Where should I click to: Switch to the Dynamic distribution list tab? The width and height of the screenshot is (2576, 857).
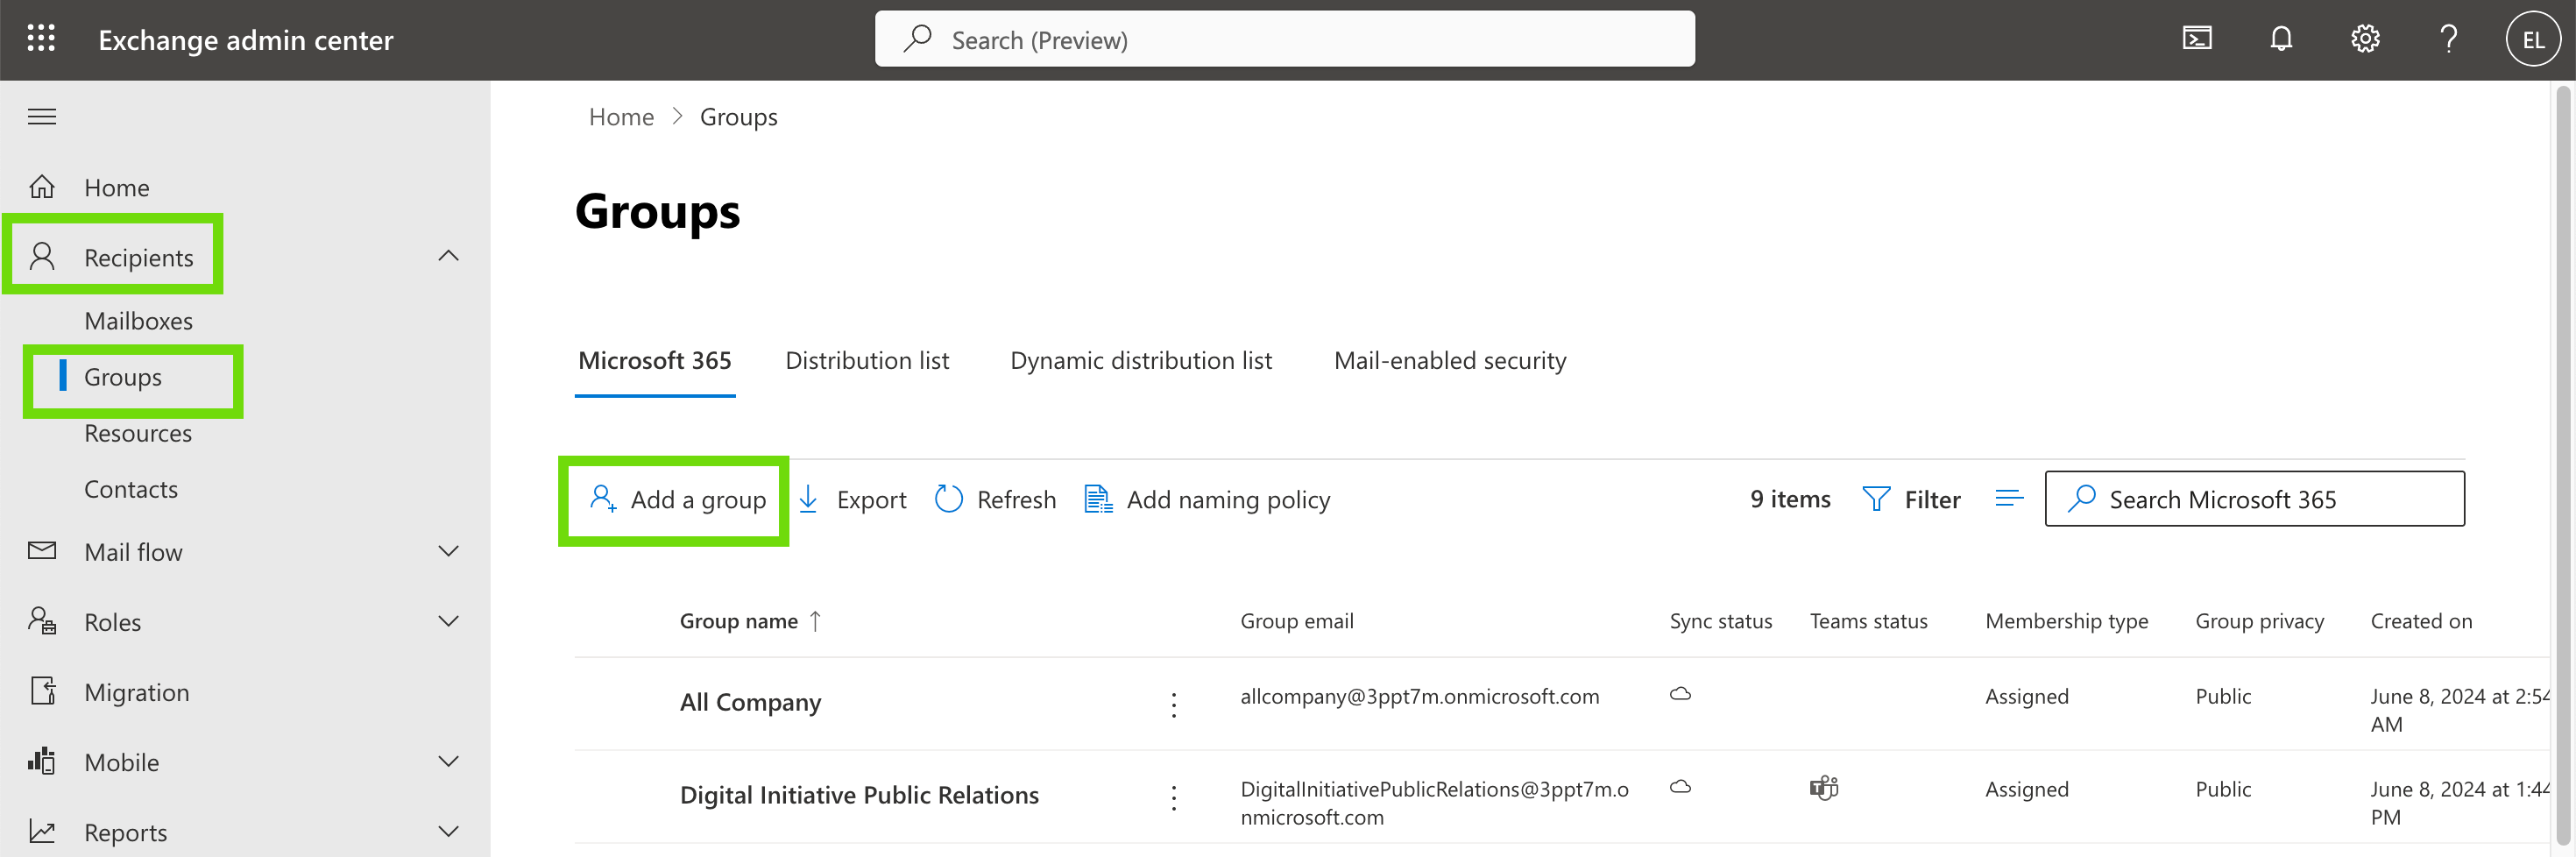coord(1141,360)
